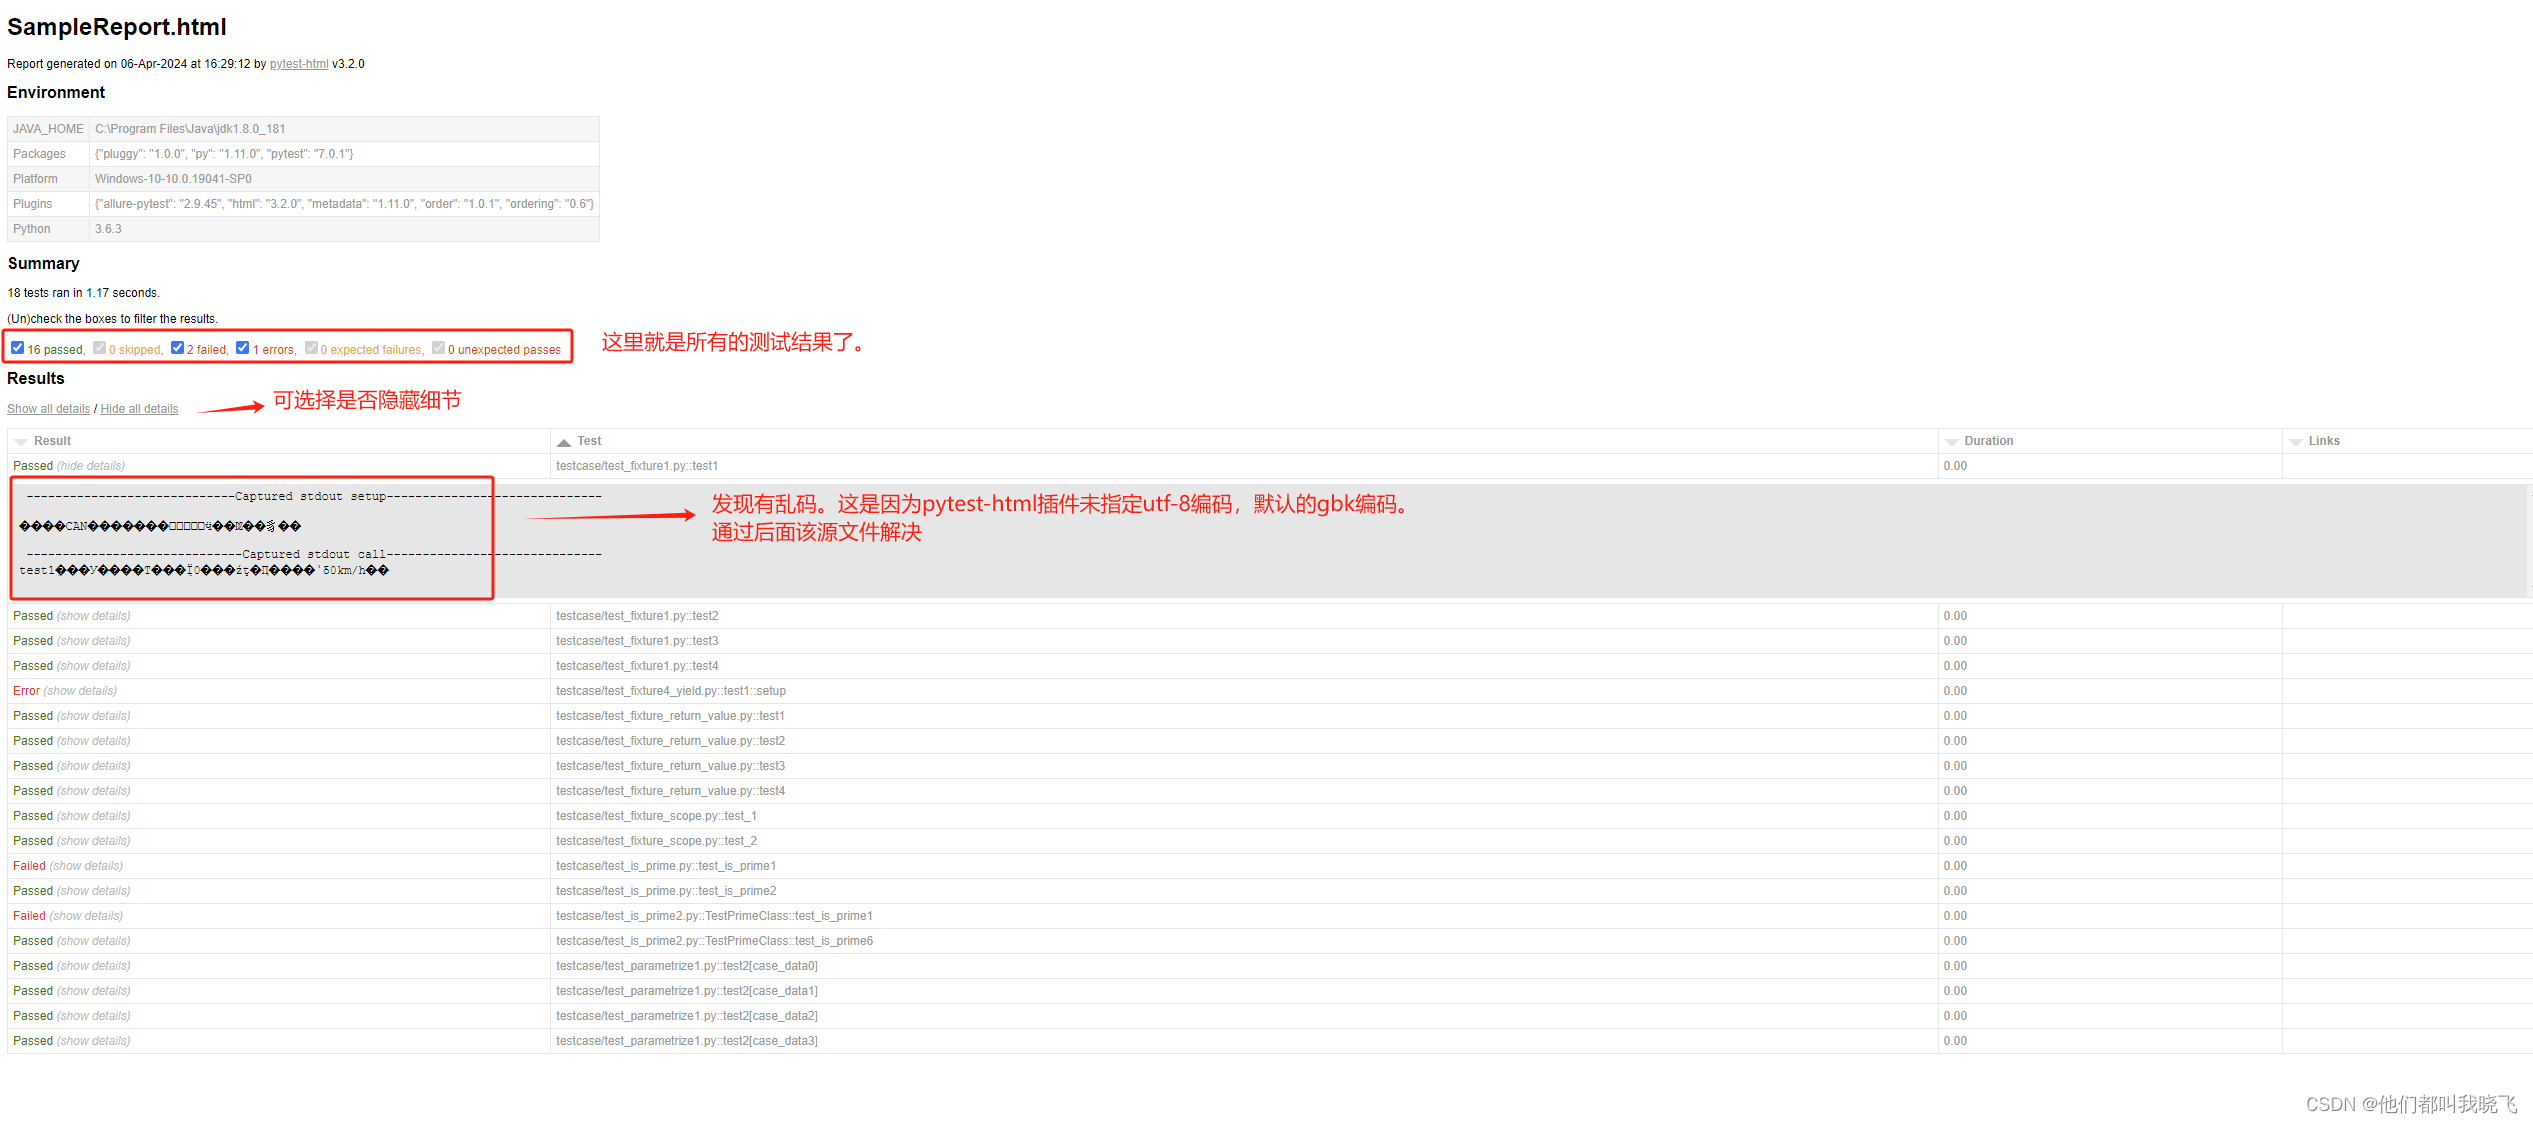Click the Result column sort arrow
Image resolution: width=2533 pixels, height=1123 pixels.
(21, 442)
